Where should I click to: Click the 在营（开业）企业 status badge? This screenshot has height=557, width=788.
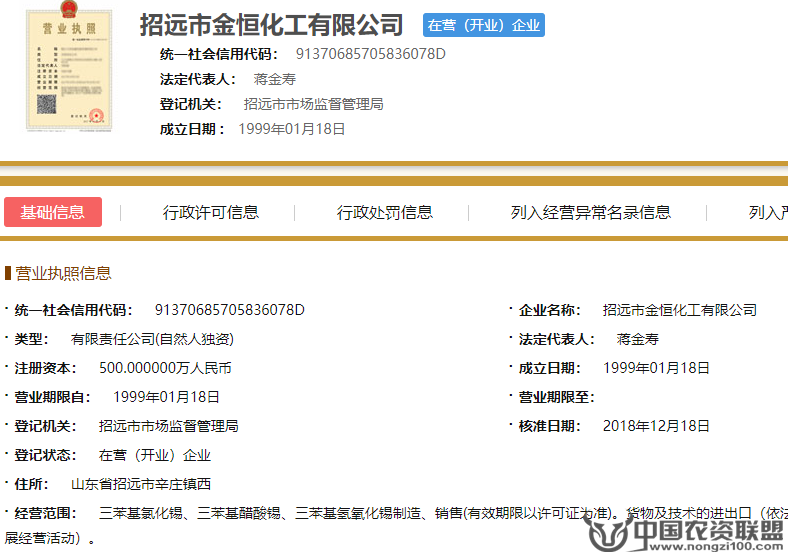483,25
